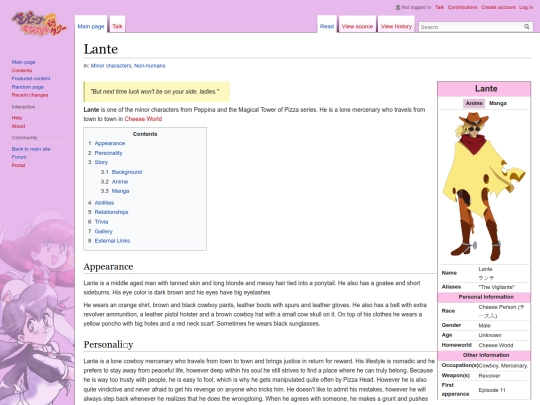
Task: Open the Help sidebar link
Action: (x=17, y=118)
